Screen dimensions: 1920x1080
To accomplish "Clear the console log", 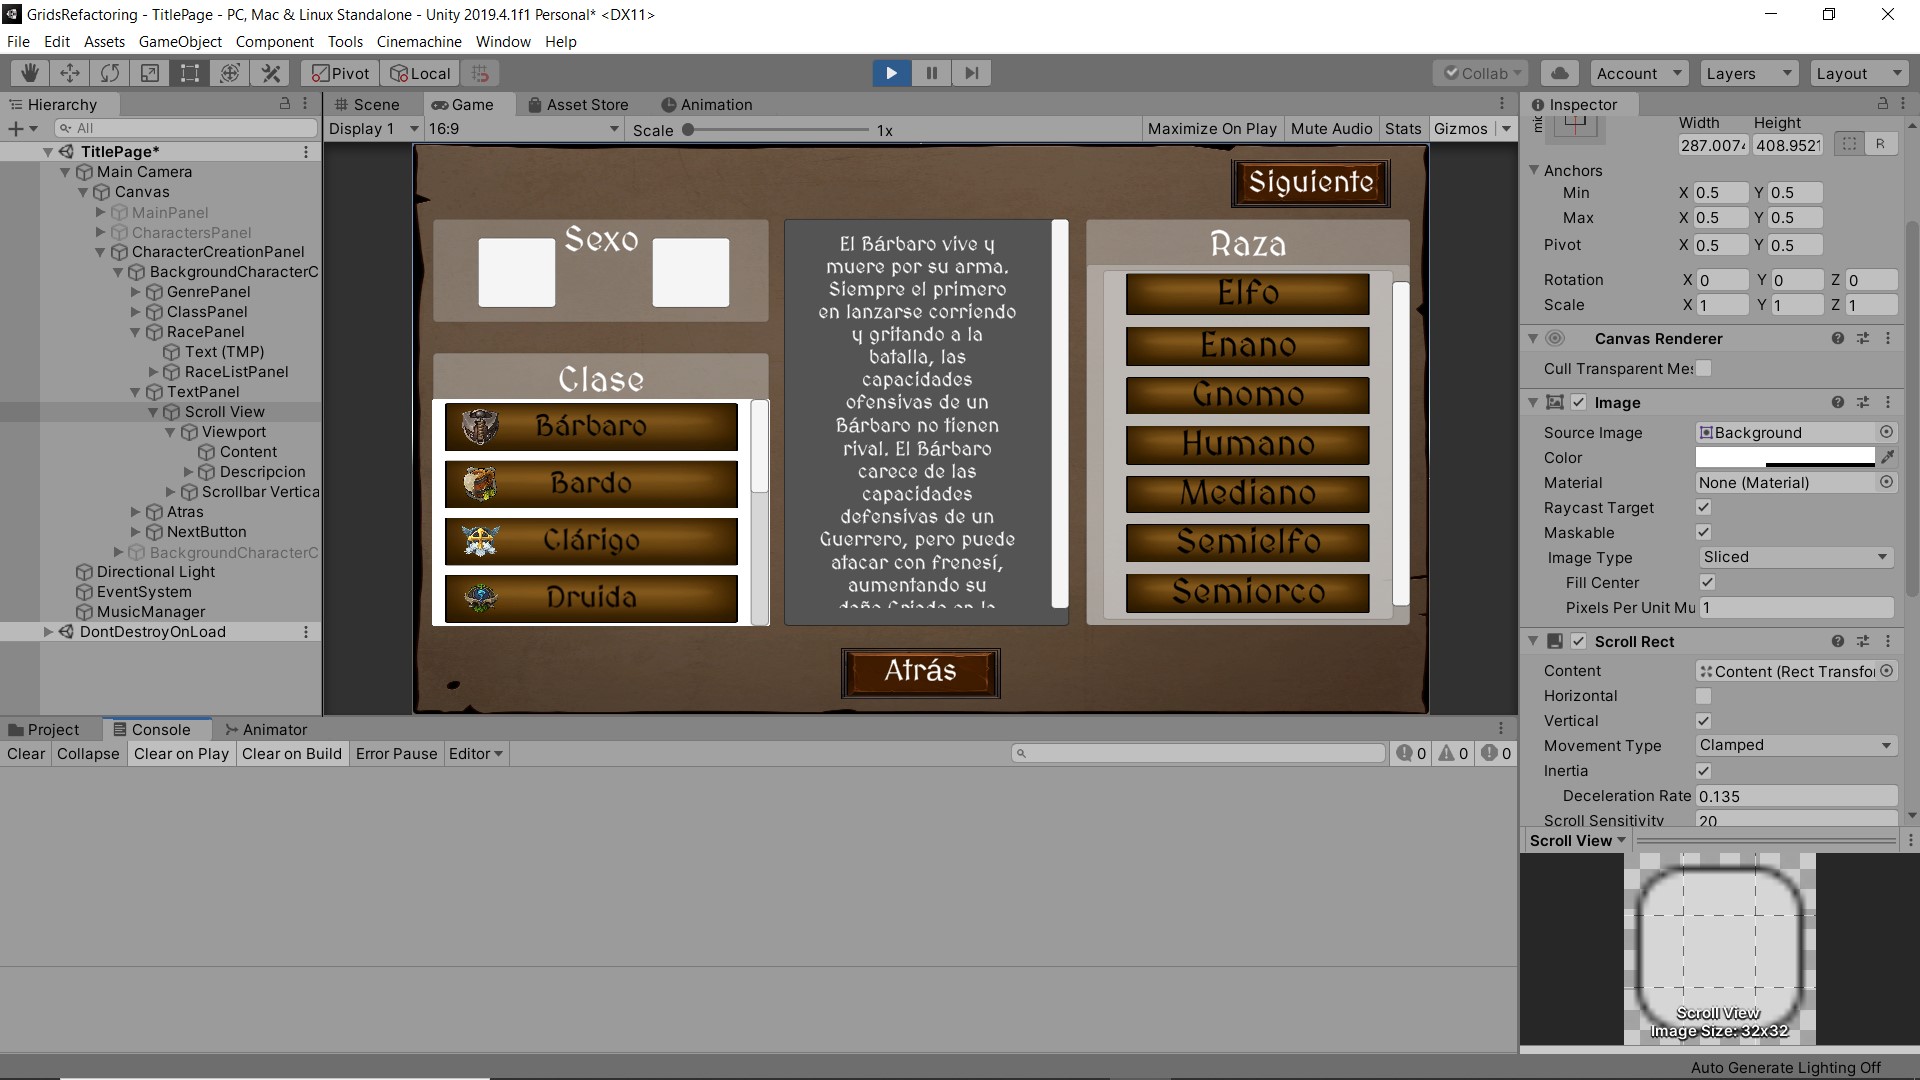I will coord(26,753).
